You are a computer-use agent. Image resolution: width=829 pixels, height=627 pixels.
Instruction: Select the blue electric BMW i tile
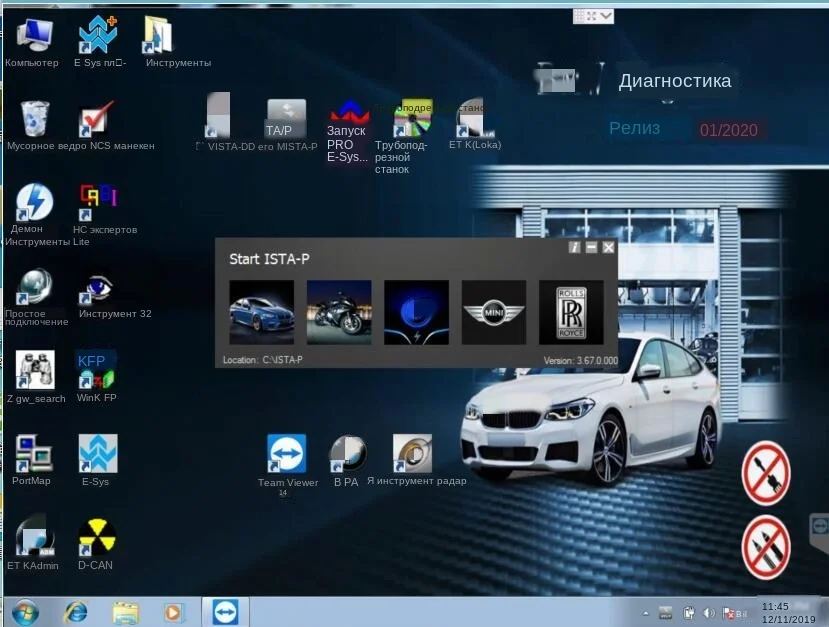pos(416,312)
